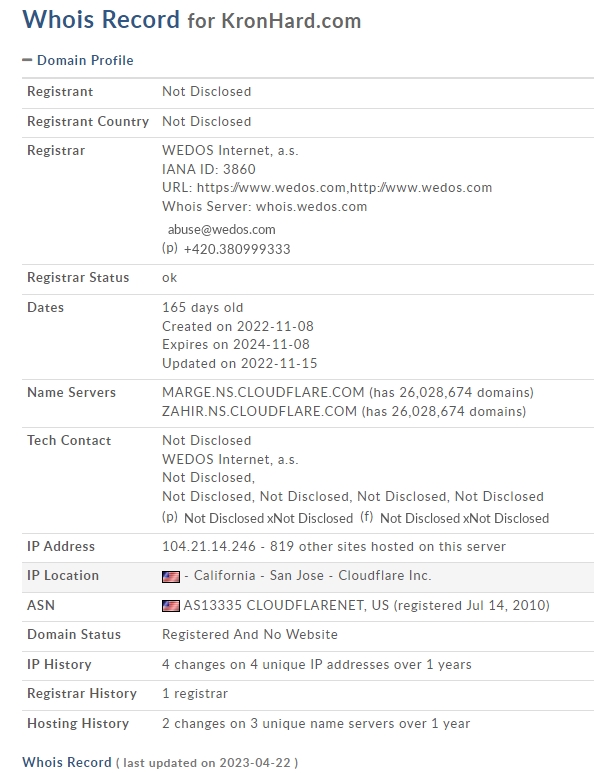This screenshot has width=594, height=773.
Task: Click the US flag in IP Location row
Action: click(x=171, y=576)
